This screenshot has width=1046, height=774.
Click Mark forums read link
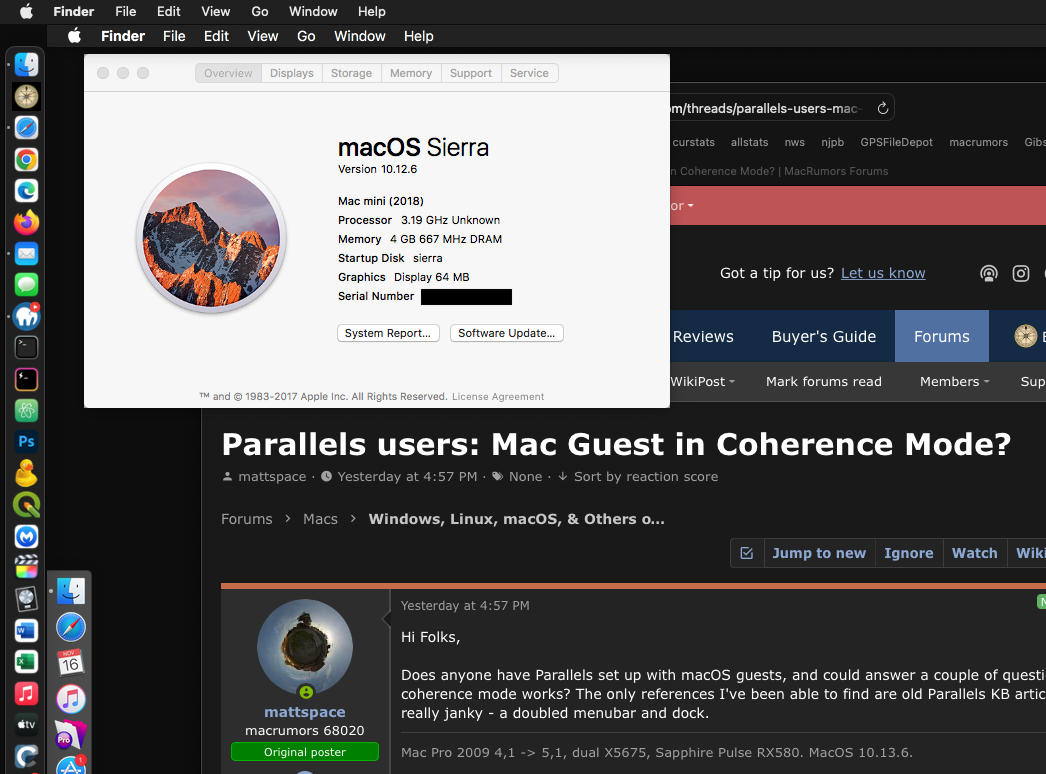pyautogui.click(x=824, y=382)
